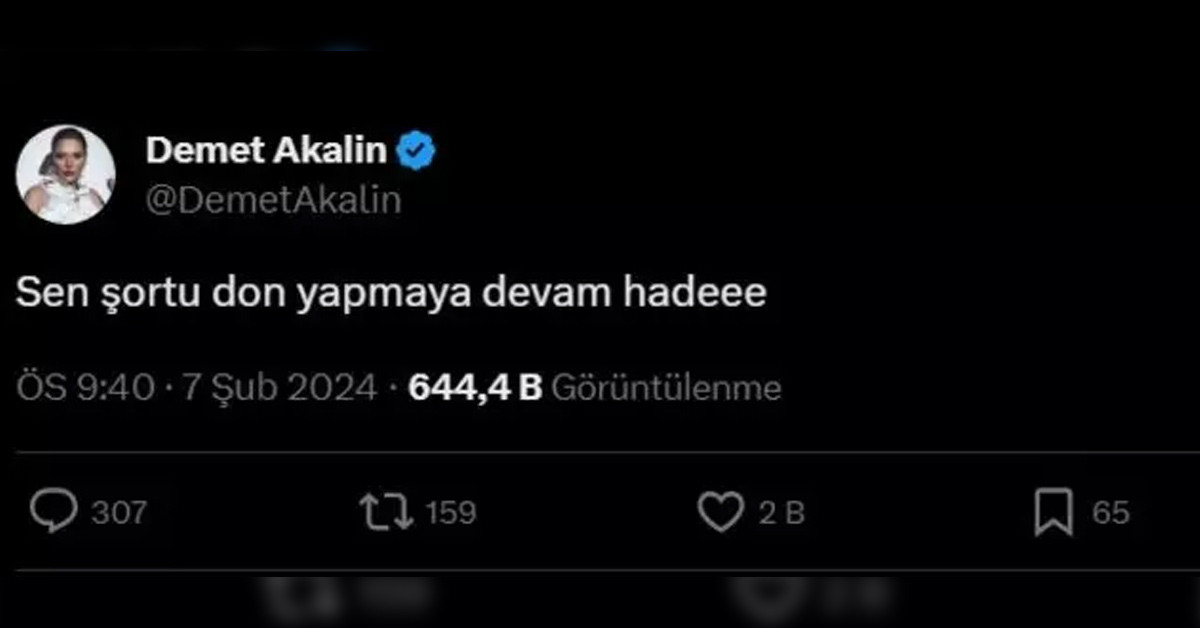The height and width of the screenshot is (628, 1200).
Task: Click the 2 B likes count
Action: pos(782,513)
